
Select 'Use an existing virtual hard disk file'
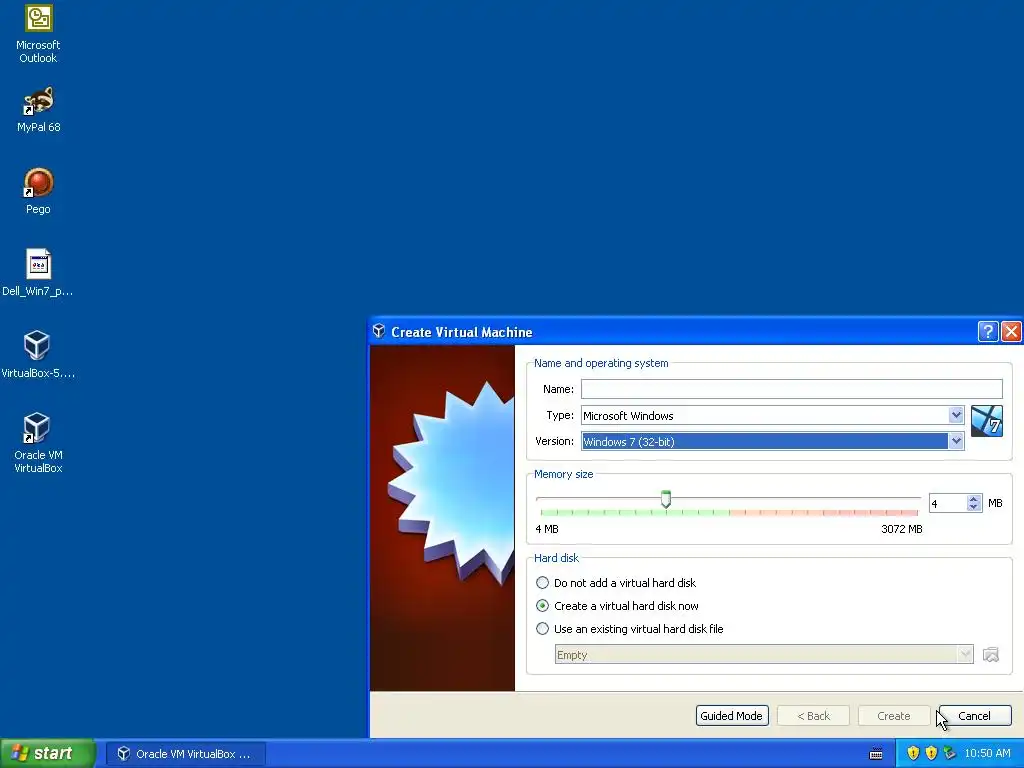click(x=630, y=629)
